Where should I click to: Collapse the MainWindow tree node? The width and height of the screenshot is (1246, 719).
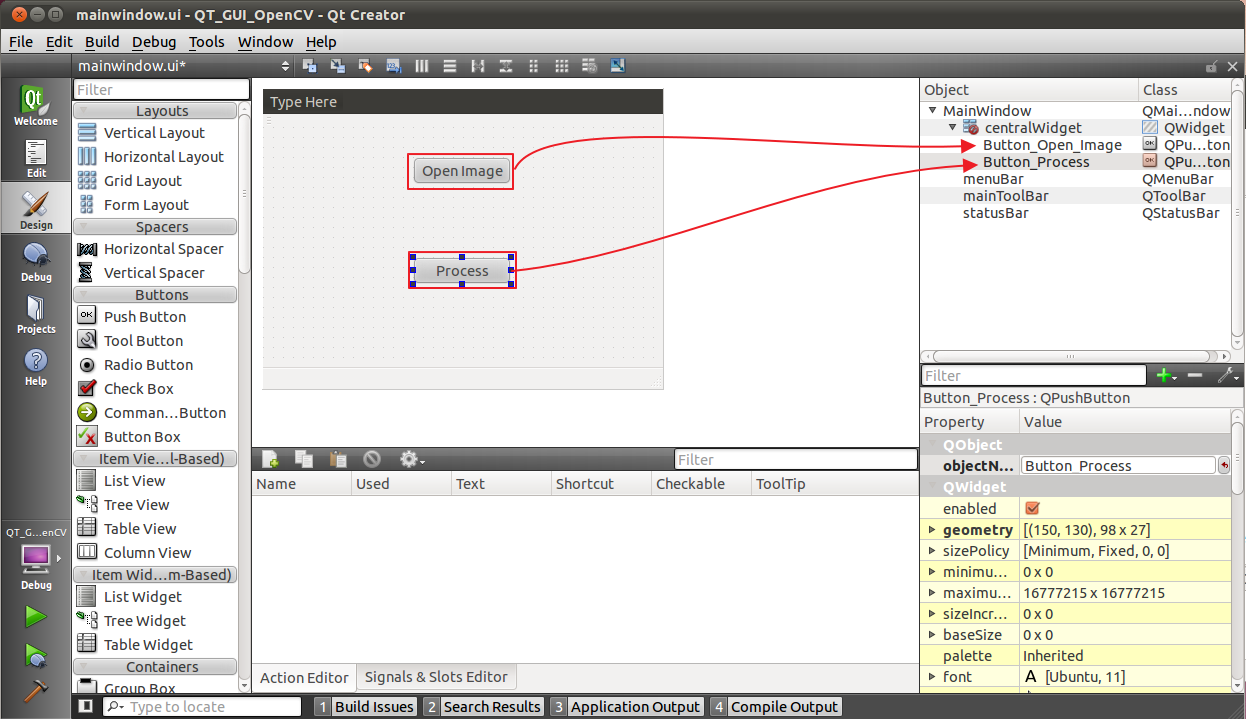point(932,111)
